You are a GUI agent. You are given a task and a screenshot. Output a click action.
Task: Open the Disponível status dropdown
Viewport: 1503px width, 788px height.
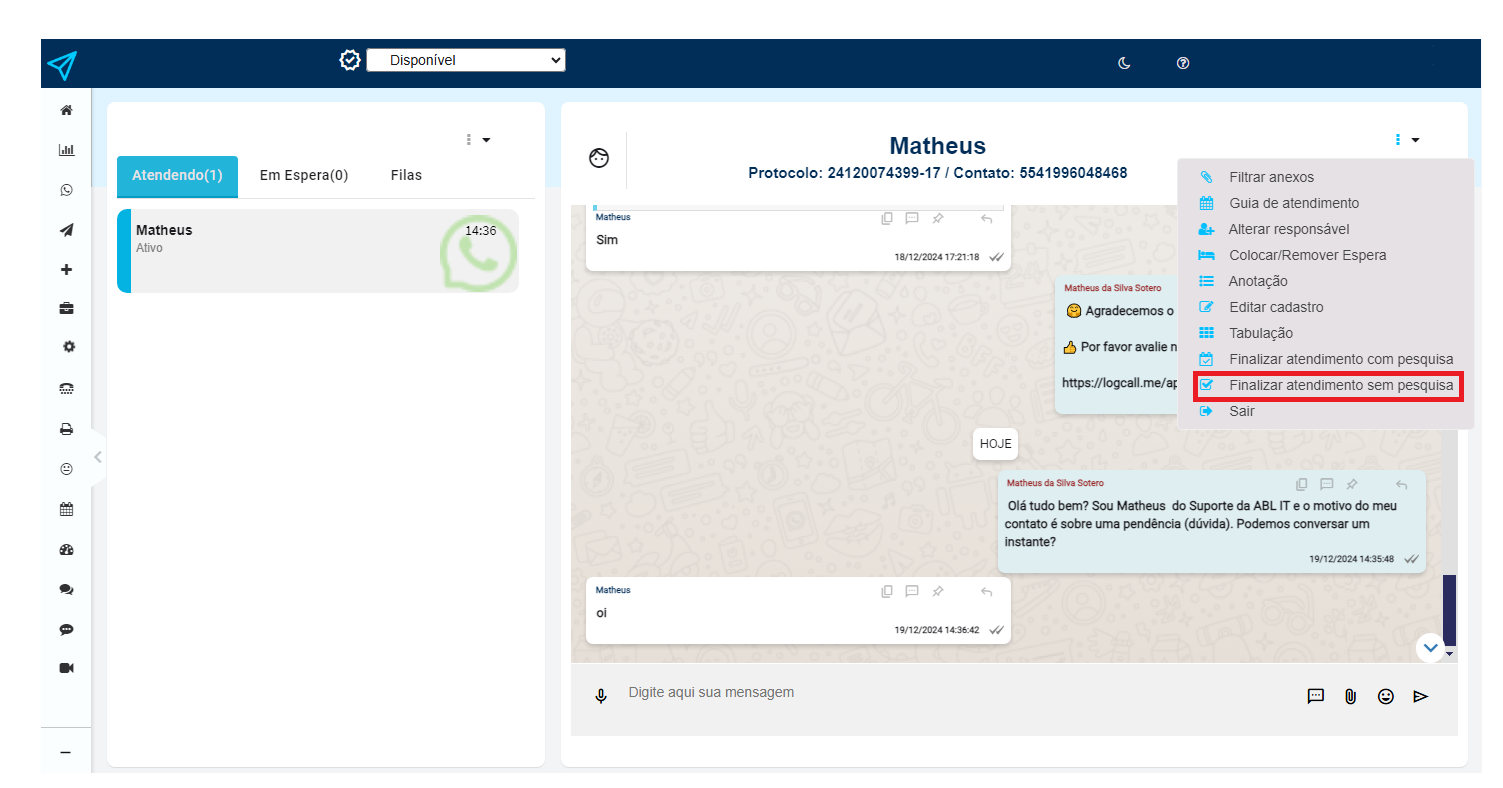pyautogui.click(x=466, y=60)
